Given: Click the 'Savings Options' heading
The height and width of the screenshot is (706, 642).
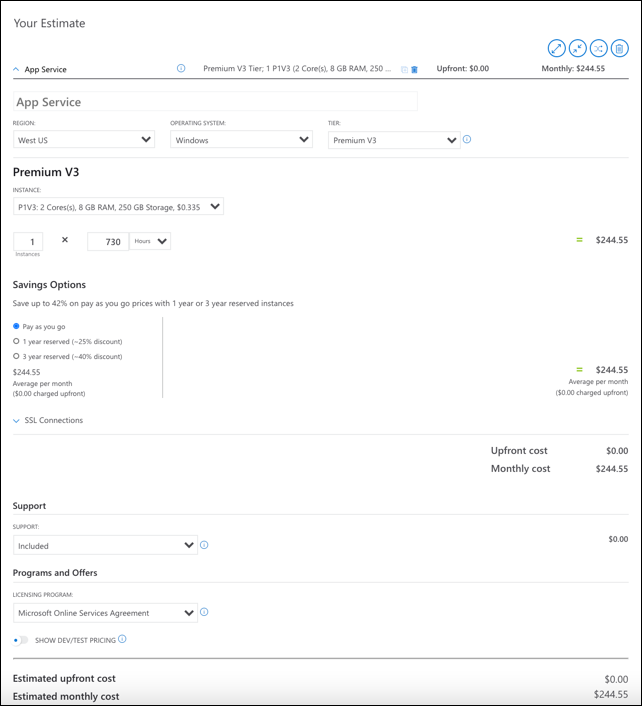Looking at the screenshot, I should (49, 285).
